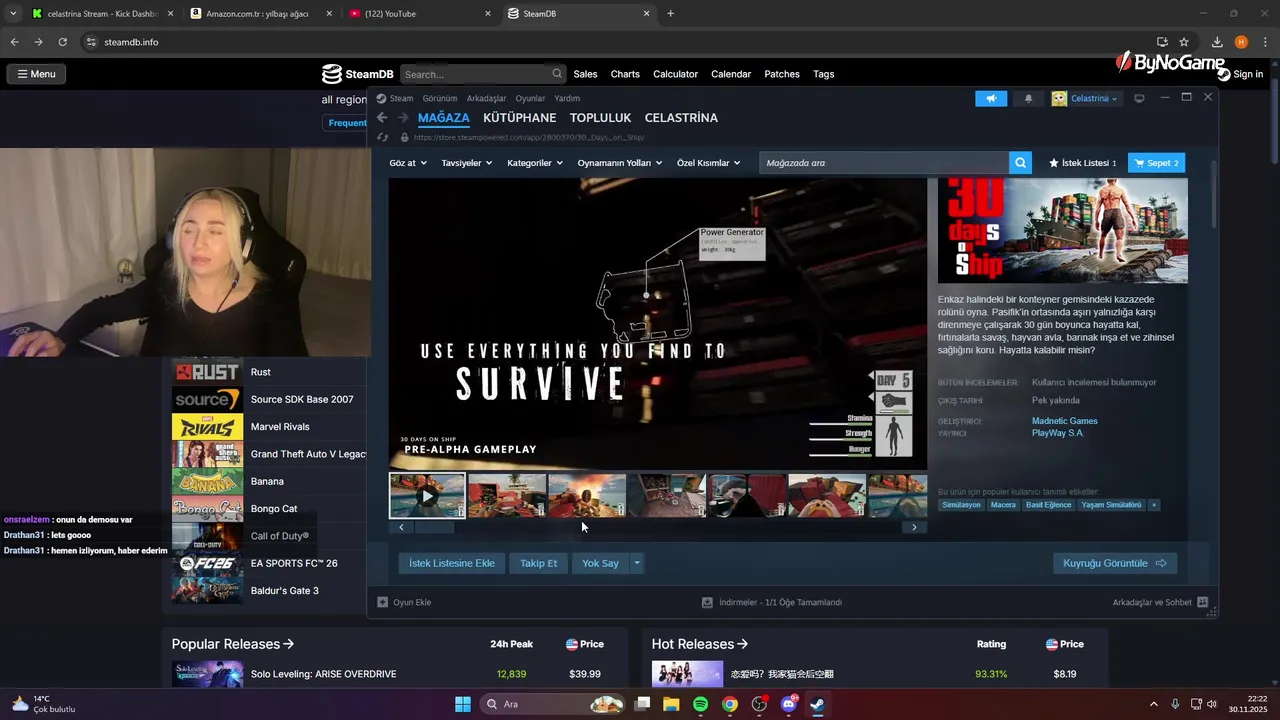1280x720 pixels.
Task: Open Chrome tab search dropdown
Action: (x=12, y=14)
